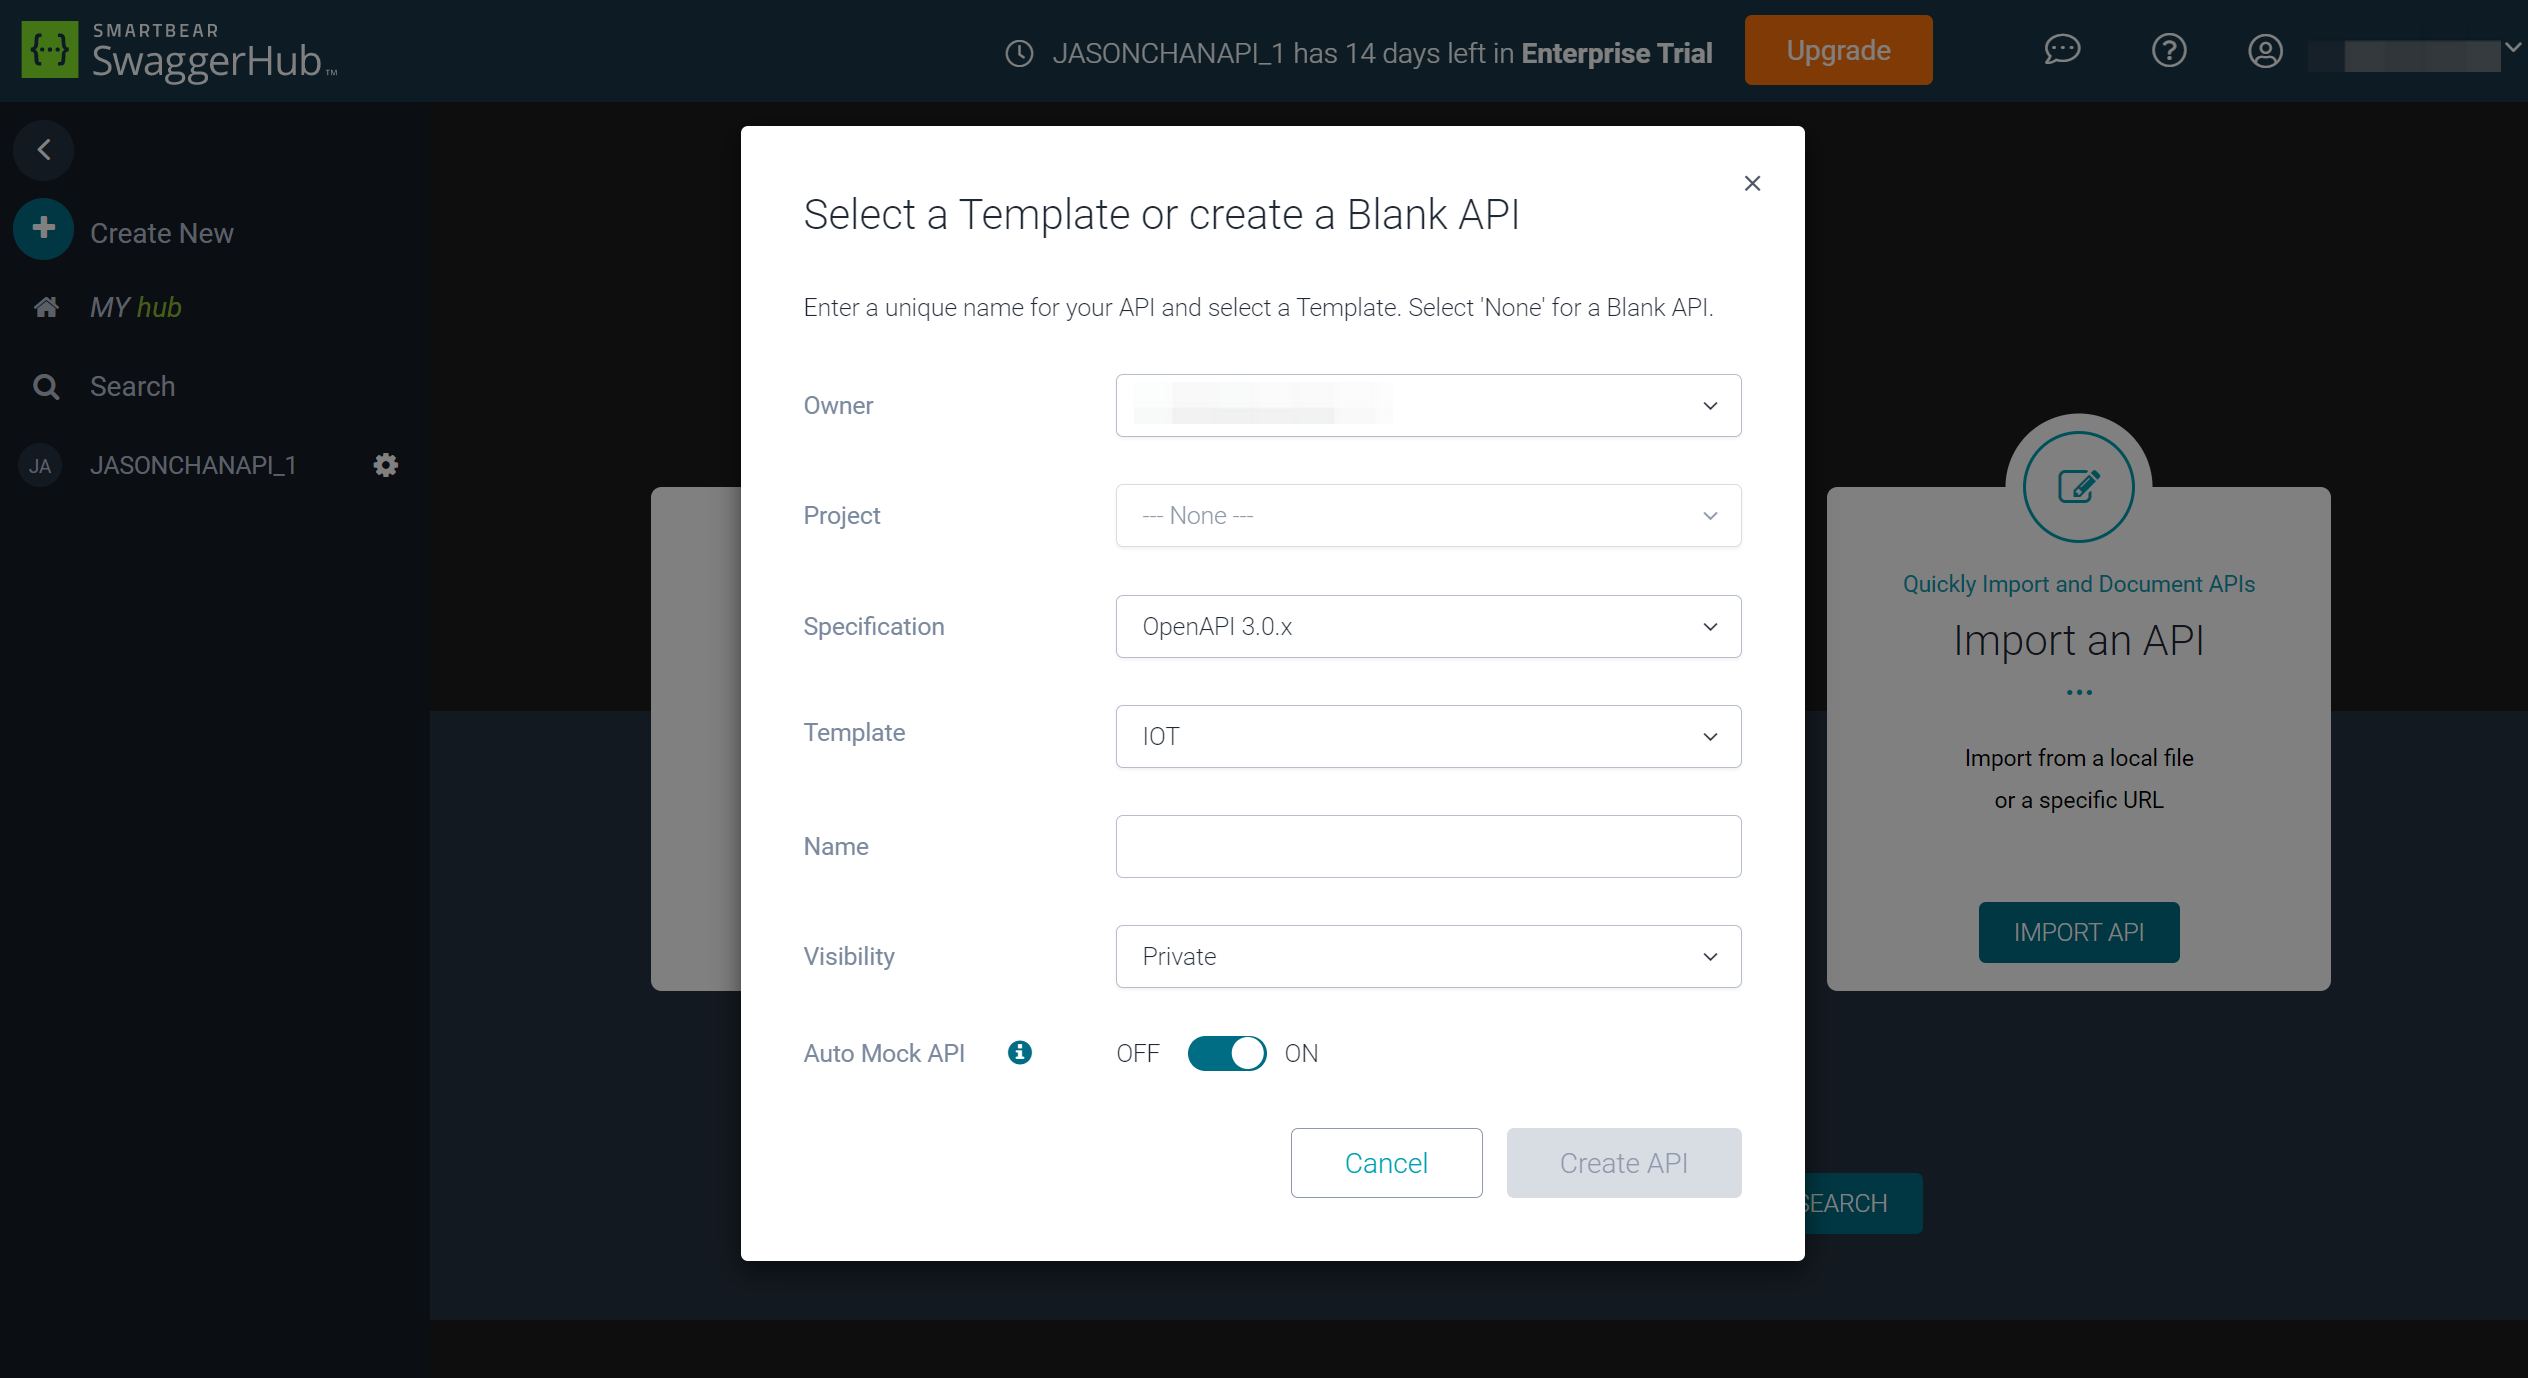Image resolution: width=2528 pixels, height=1378 pixels.
Task: Click the dialog close X button
Action: point(1753,183)
